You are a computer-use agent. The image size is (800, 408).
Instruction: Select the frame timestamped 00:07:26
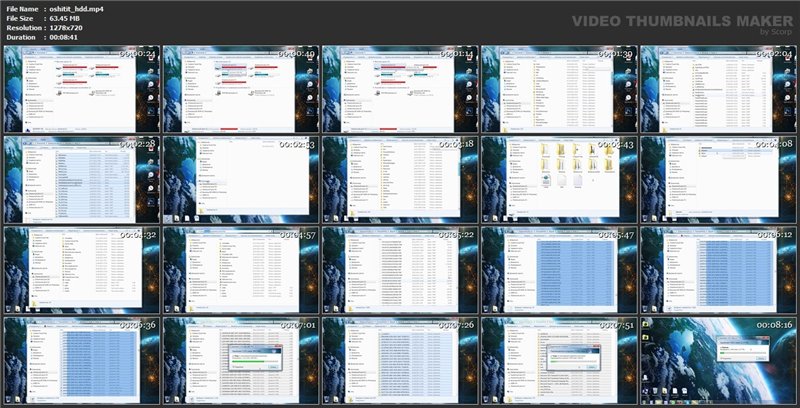[x=400, y=358]
